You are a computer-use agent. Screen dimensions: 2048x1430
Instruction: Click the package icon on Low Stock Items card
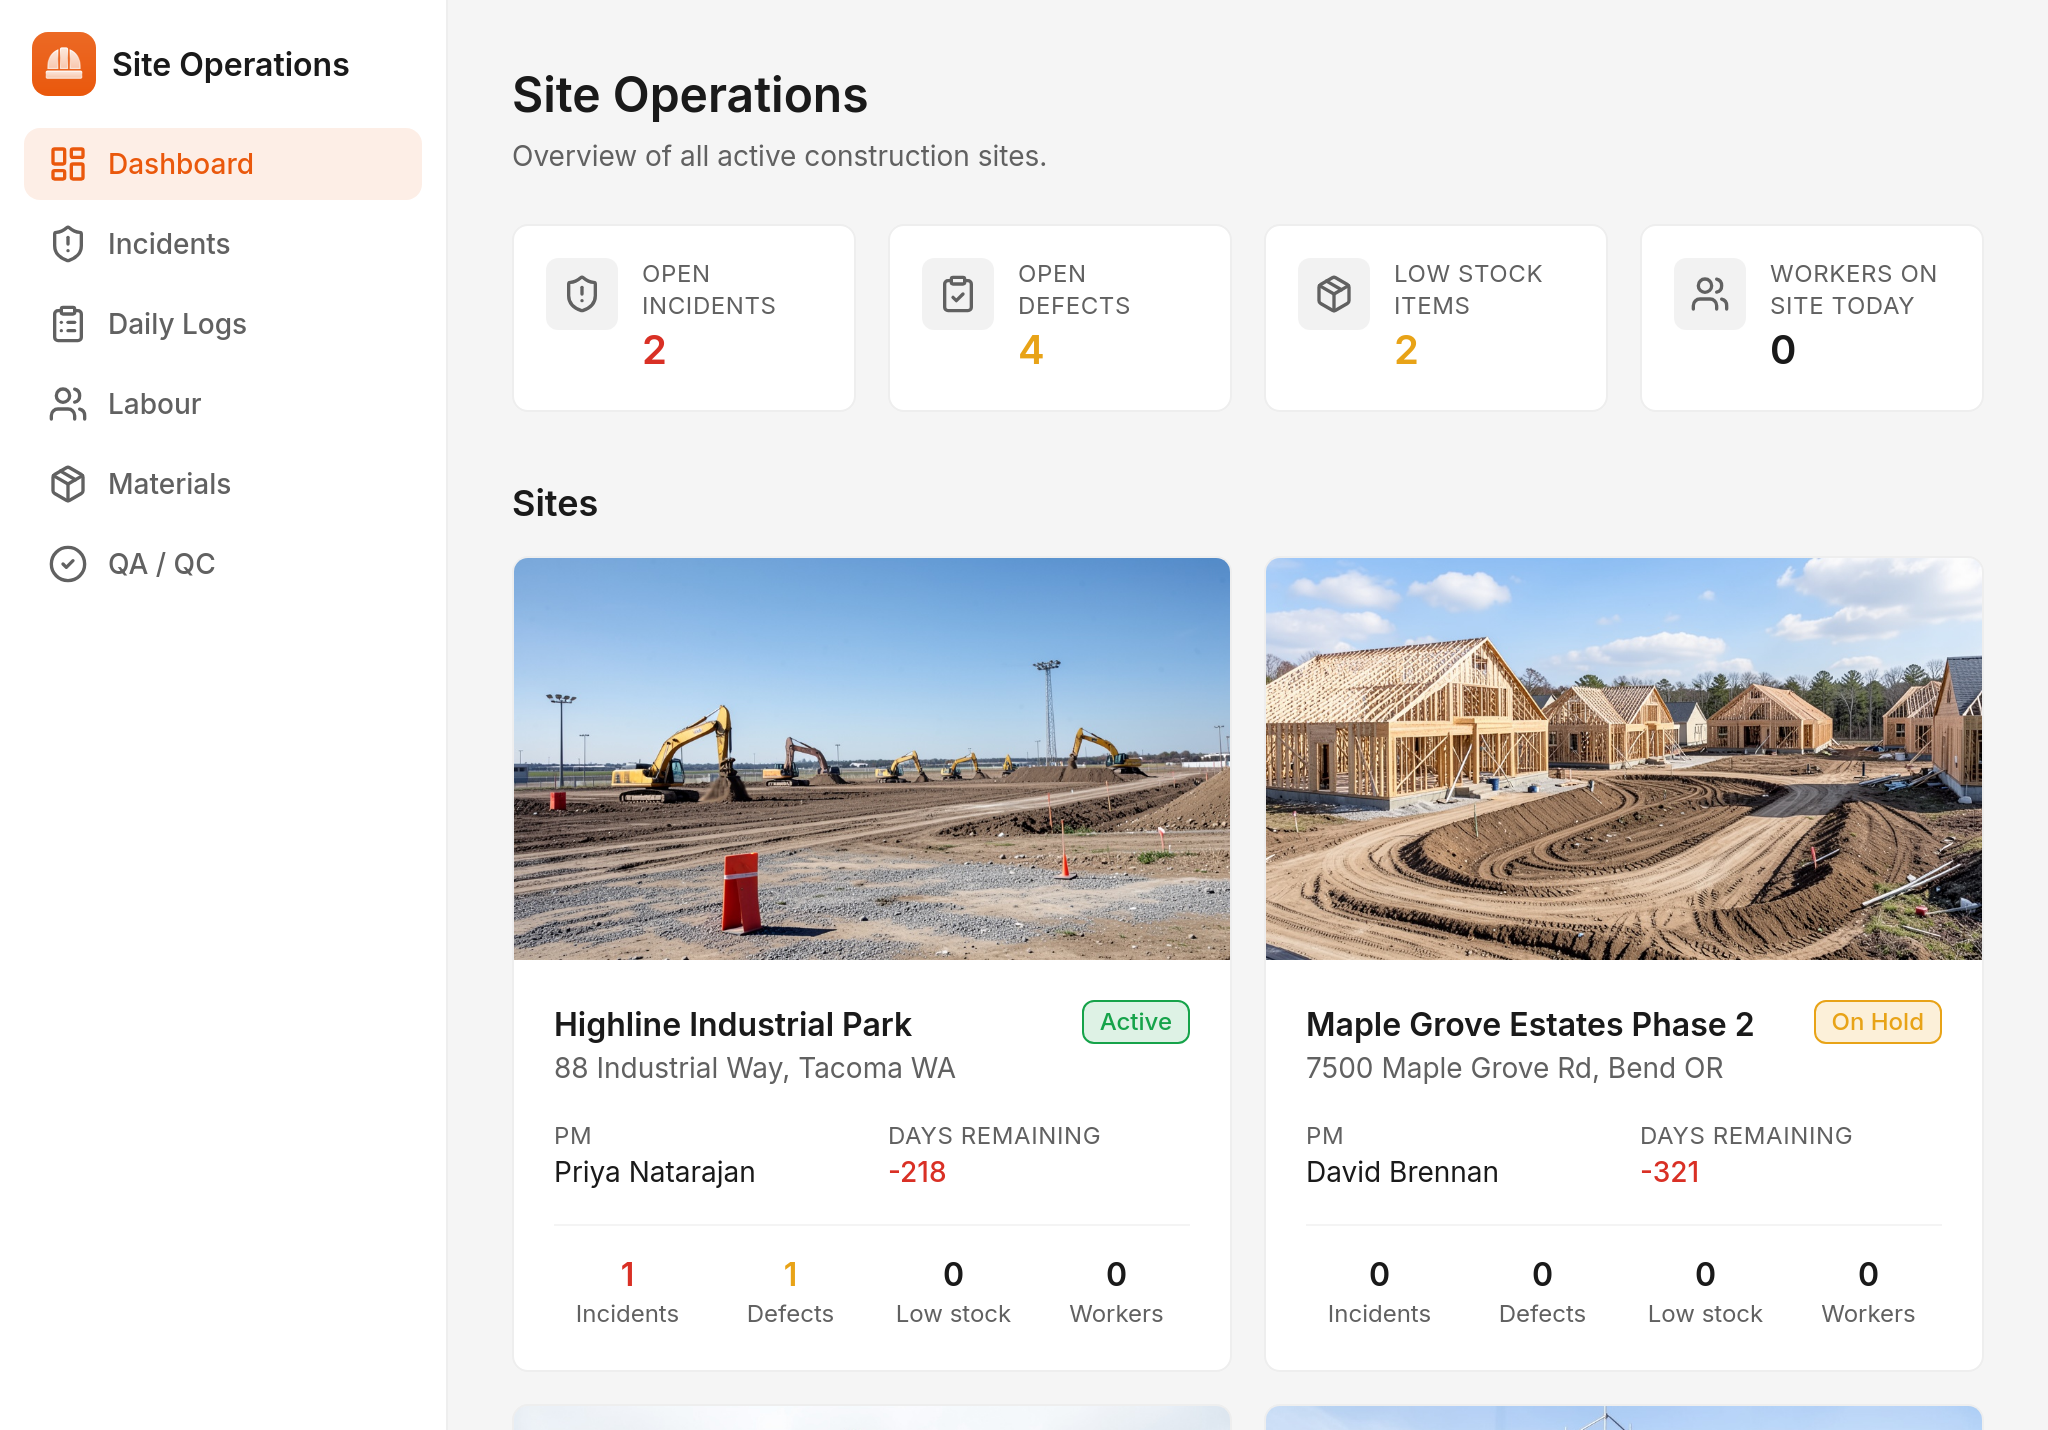tap(1334, 294)
